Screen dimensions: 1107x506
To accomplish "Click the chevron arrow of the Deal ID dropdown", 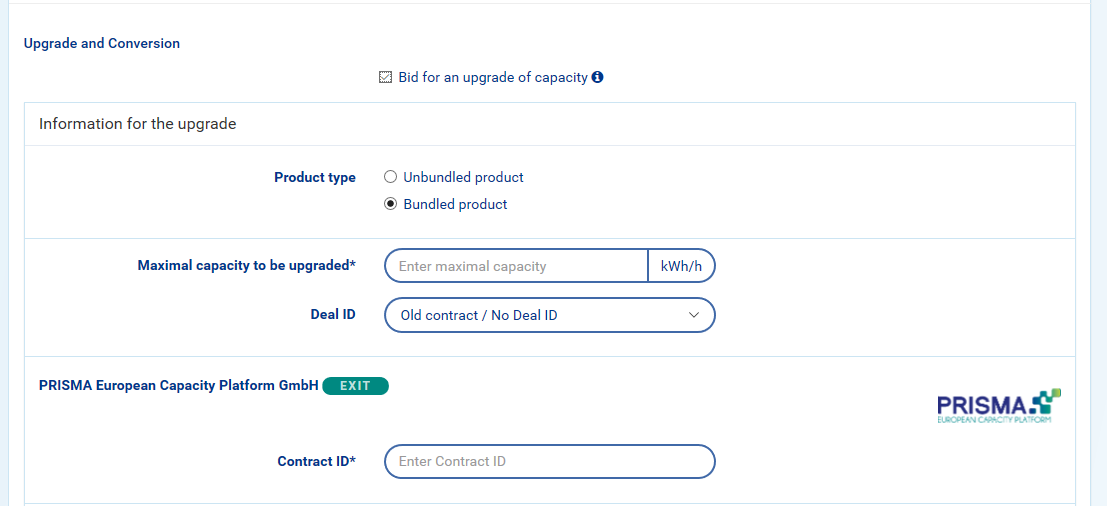I will pyautogui.click(x=695, y=315).
